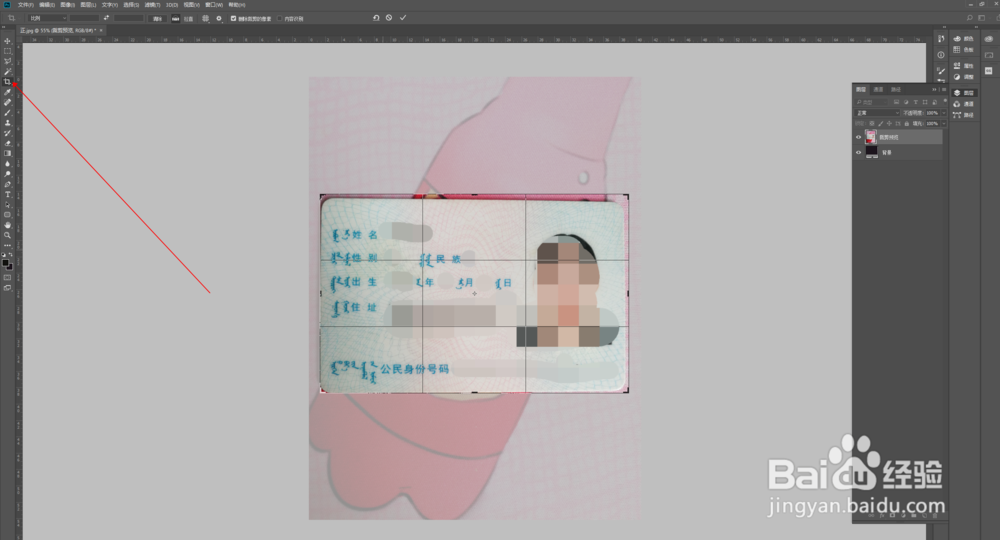Open the 3D menu

[172, 5]
